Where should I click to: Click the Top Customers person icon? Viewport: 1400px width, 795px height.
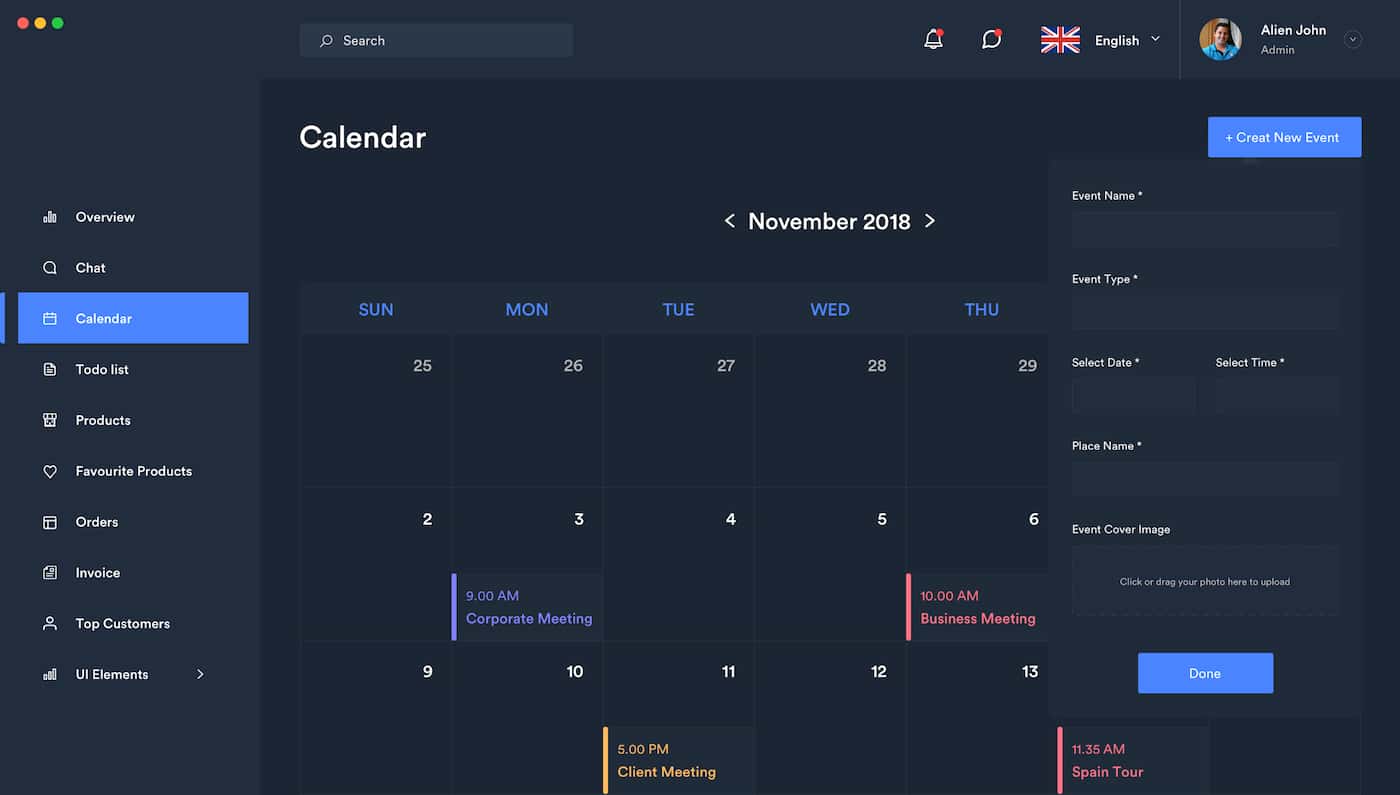click(50, 624)
